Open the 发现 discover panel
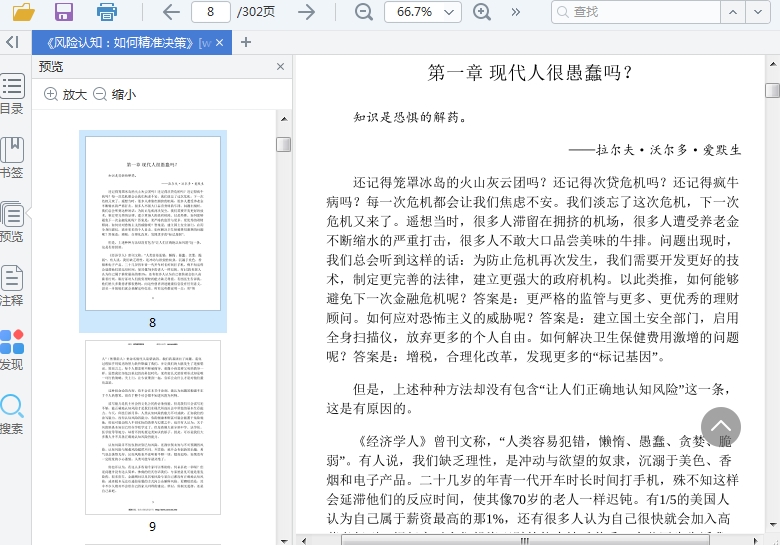780x545 pixels. [x=11, y=350]
